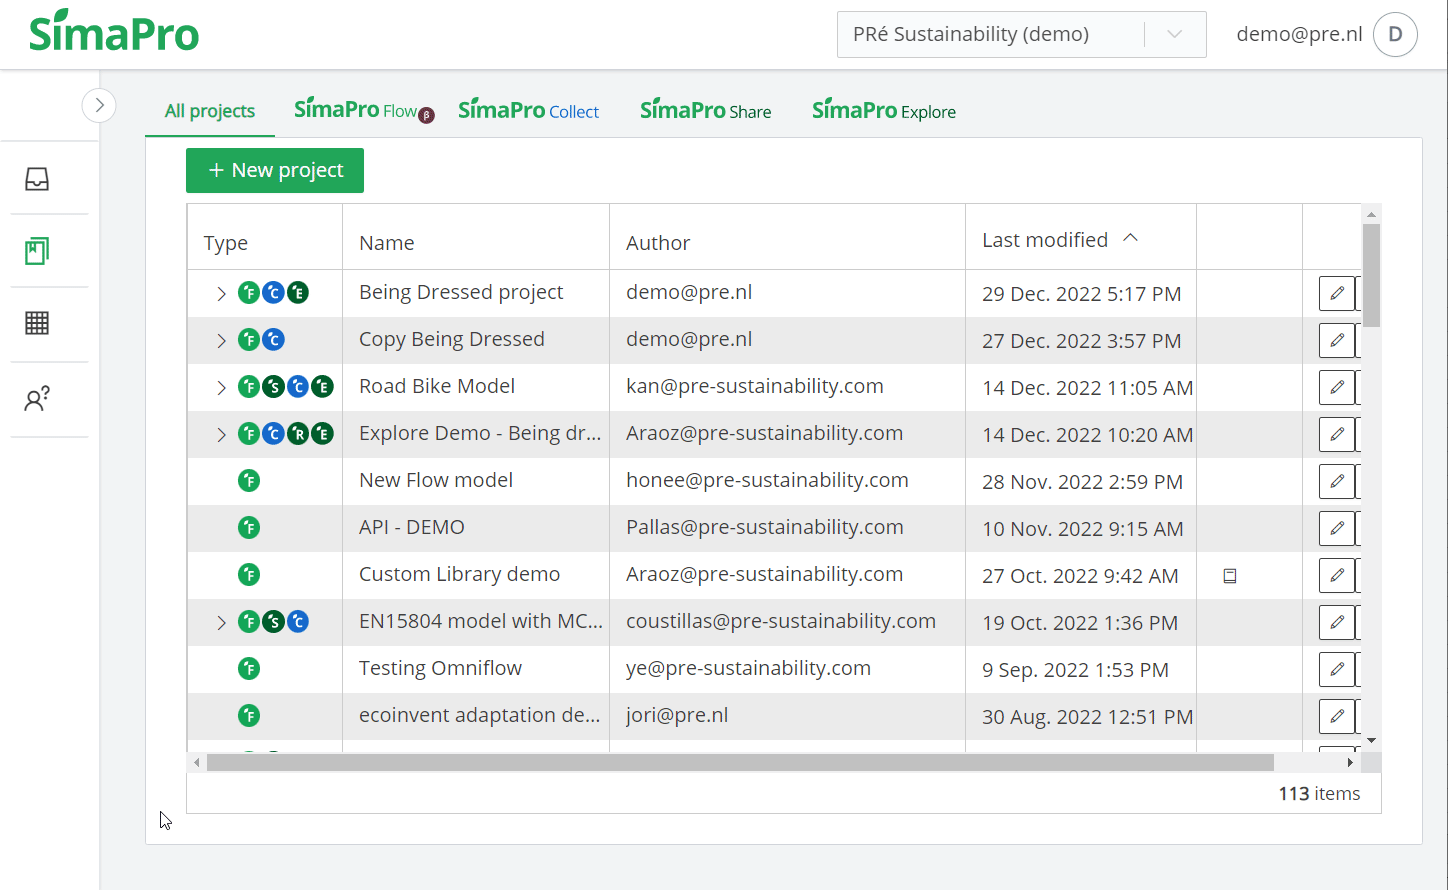Open the inbox icon in the left sidebar
Image resolution: width=1448 pixels, height=890 pixels.
click(37, 178)
